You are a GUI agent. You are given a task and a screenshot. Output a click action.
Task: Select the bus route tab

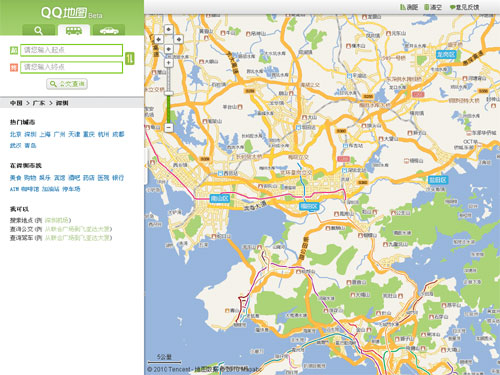(74, 30)
